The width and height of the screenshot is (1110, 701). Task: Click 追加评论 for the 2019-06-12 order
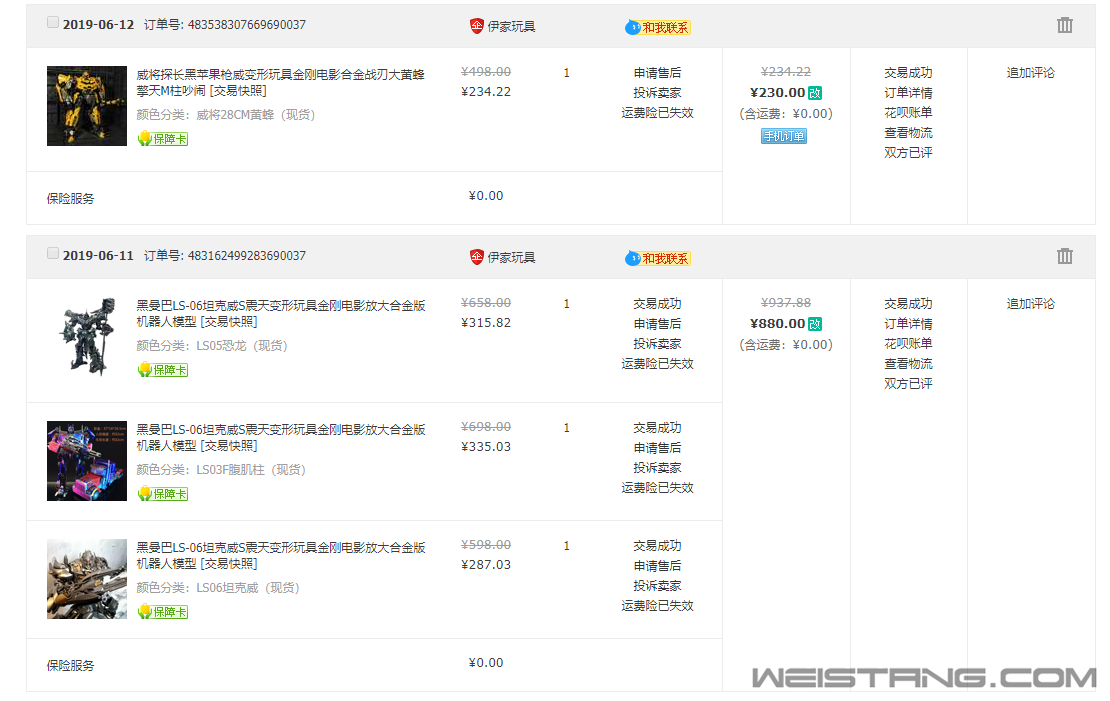coord(1031,72)
